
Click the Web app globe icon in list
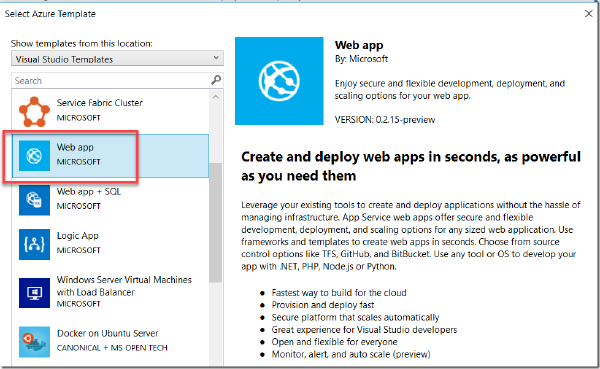tap(34, 156)
